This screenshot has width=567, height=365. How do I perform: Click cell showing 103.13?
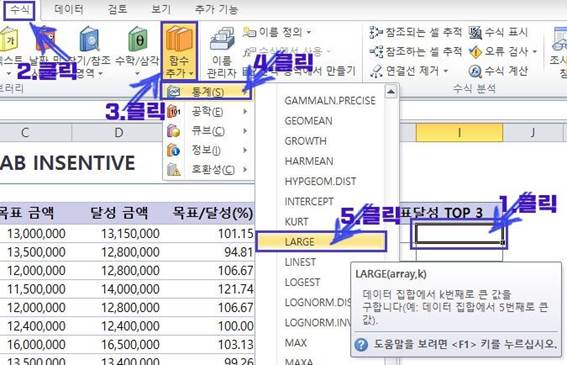coord(236,344)
